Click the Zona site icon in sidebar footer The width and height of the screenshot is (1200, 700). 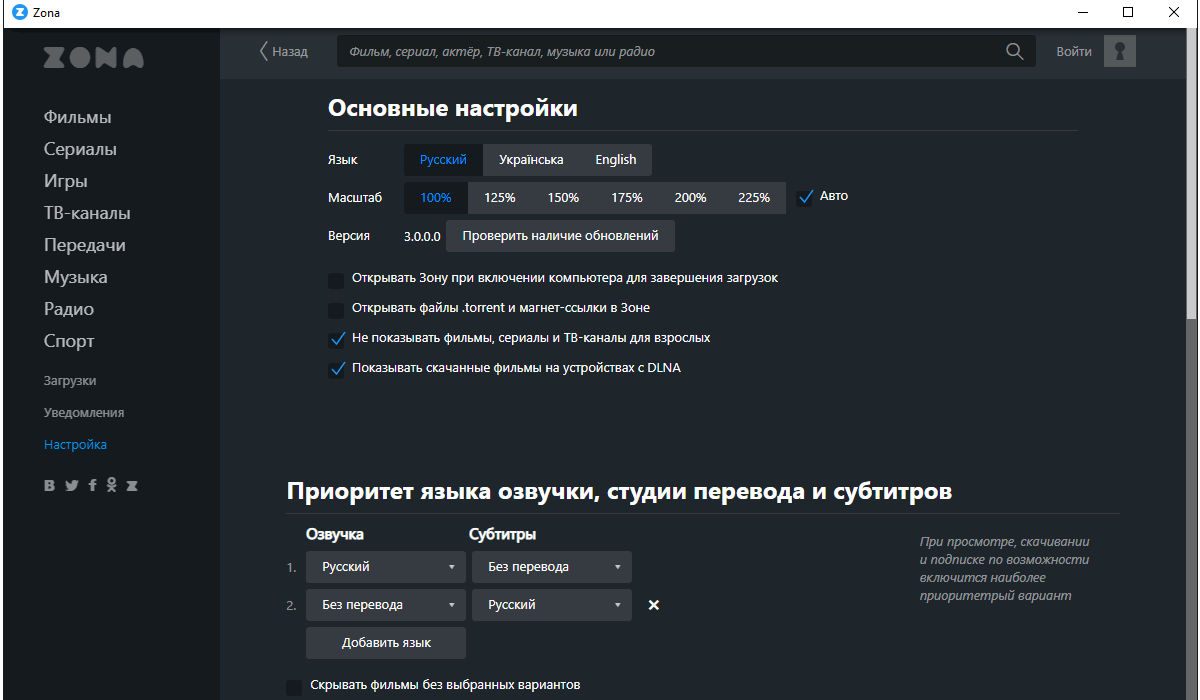point(132,486)
